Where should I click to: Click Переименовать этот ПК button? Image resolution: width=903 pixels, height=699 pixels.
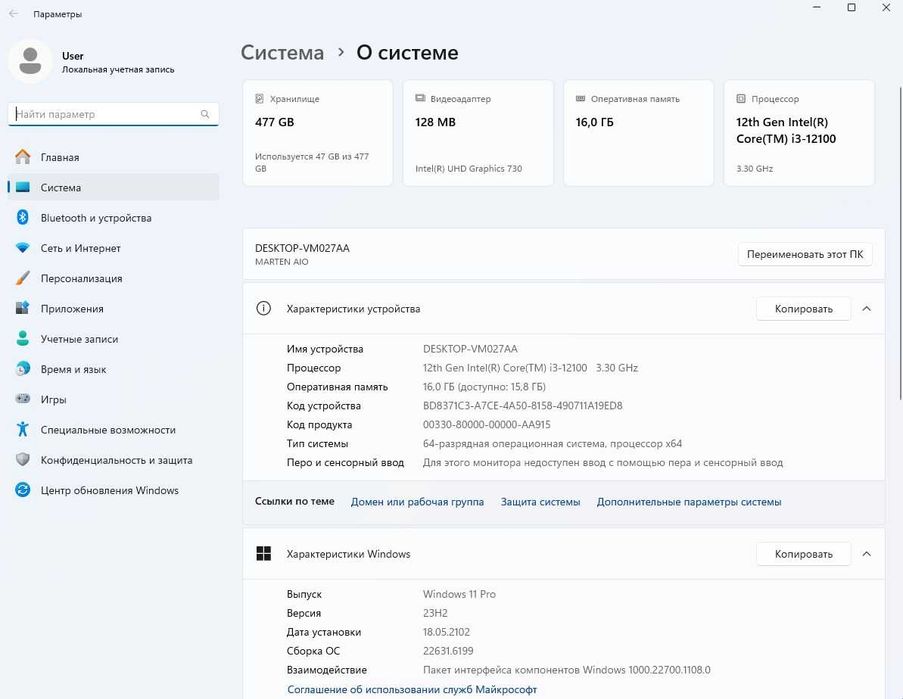tap(805, 254)
